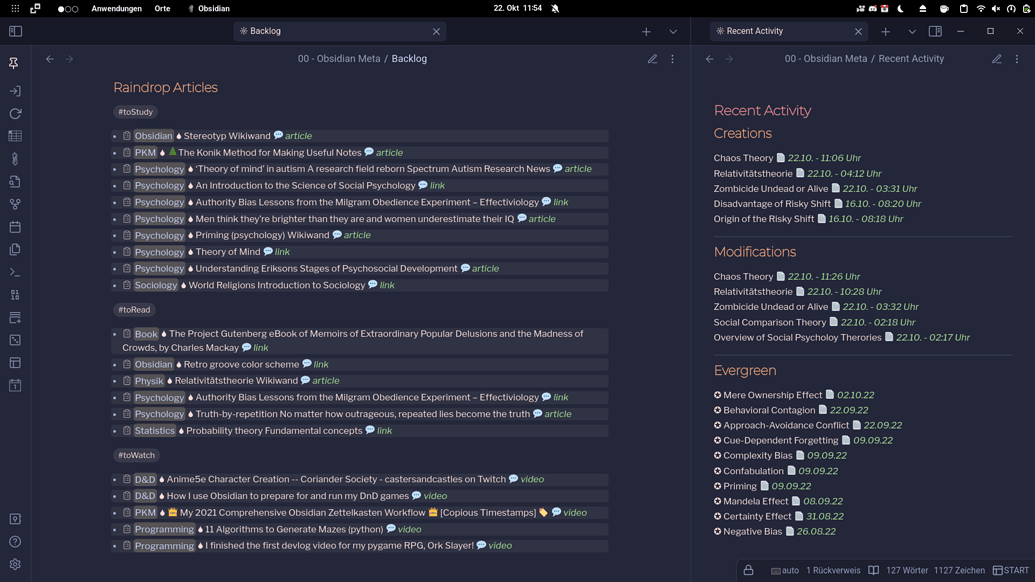
Task: Open the tab list chevron next to Backlog
Action: tap(673, 31)
